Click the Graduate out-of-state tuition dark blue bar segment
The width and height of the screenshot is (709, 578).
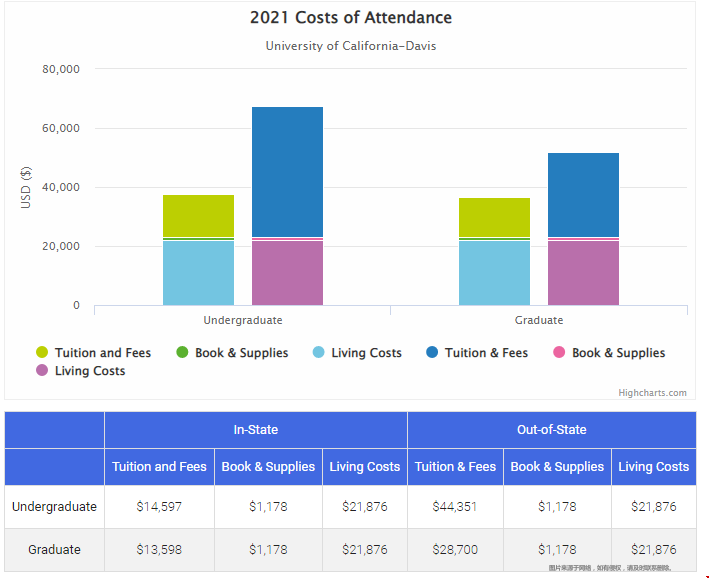[x=583, y=195]
